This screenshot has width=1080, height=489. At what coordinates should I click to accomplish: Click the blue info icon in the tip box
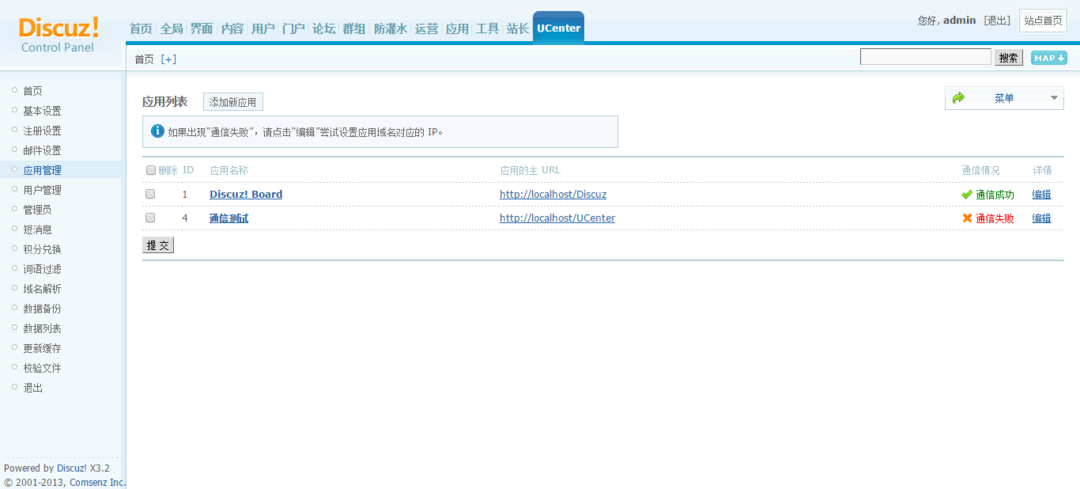coord(158,131)
